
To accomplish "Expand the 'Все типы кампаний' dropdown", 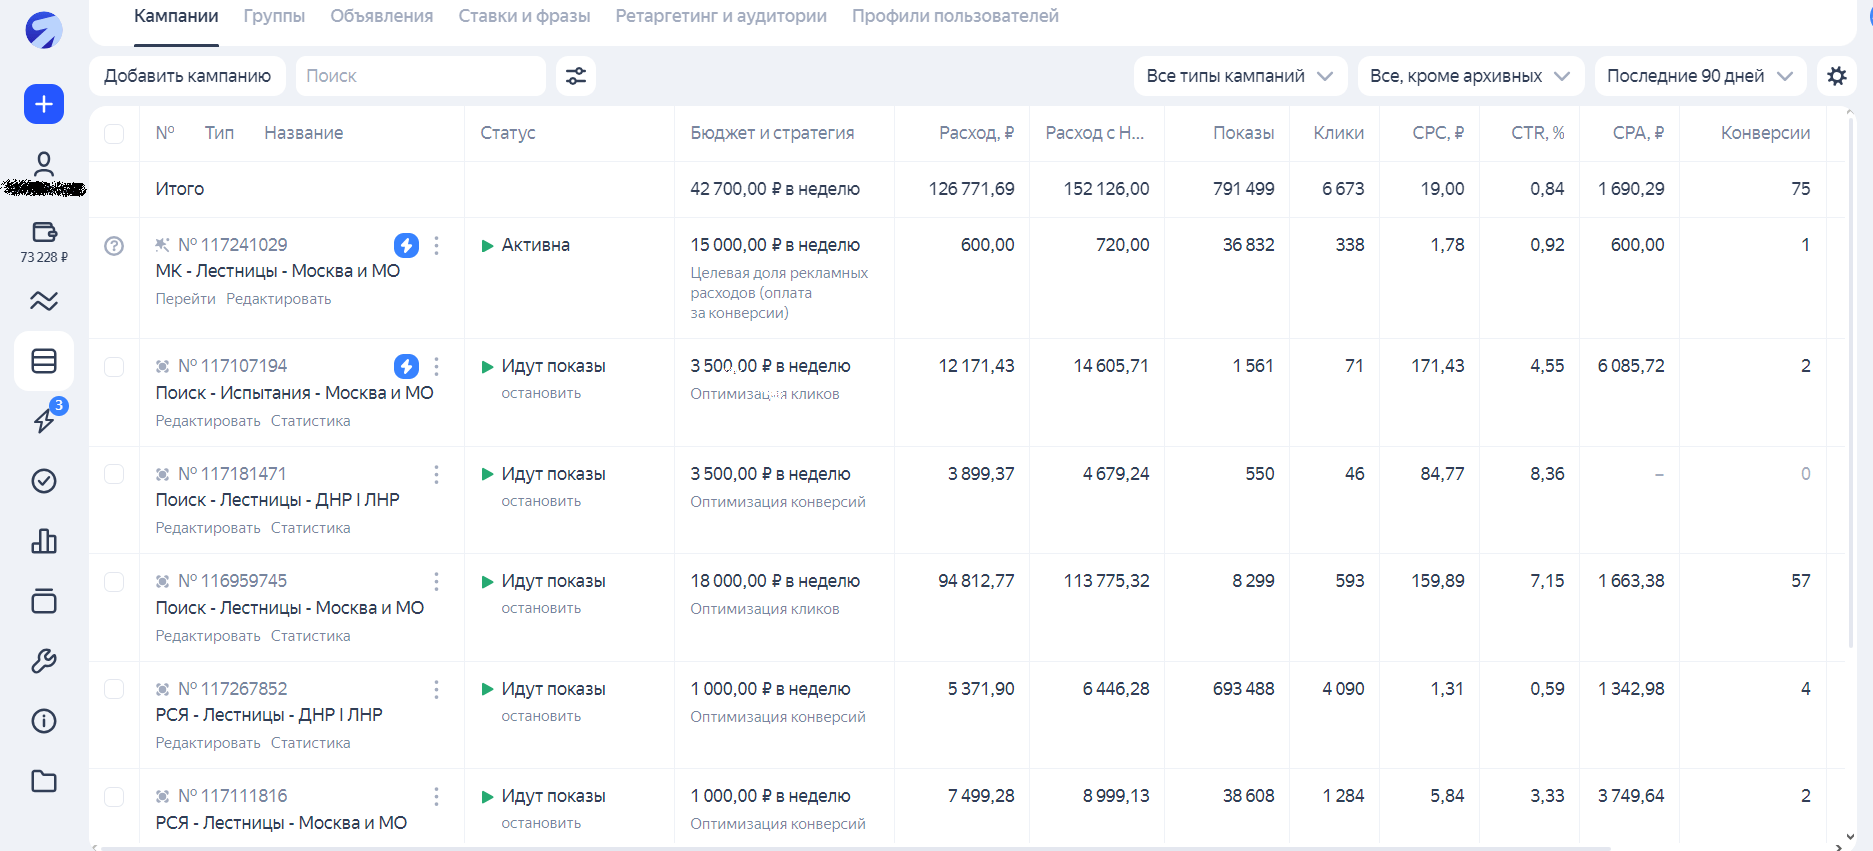I will [x=1239, y=76].
